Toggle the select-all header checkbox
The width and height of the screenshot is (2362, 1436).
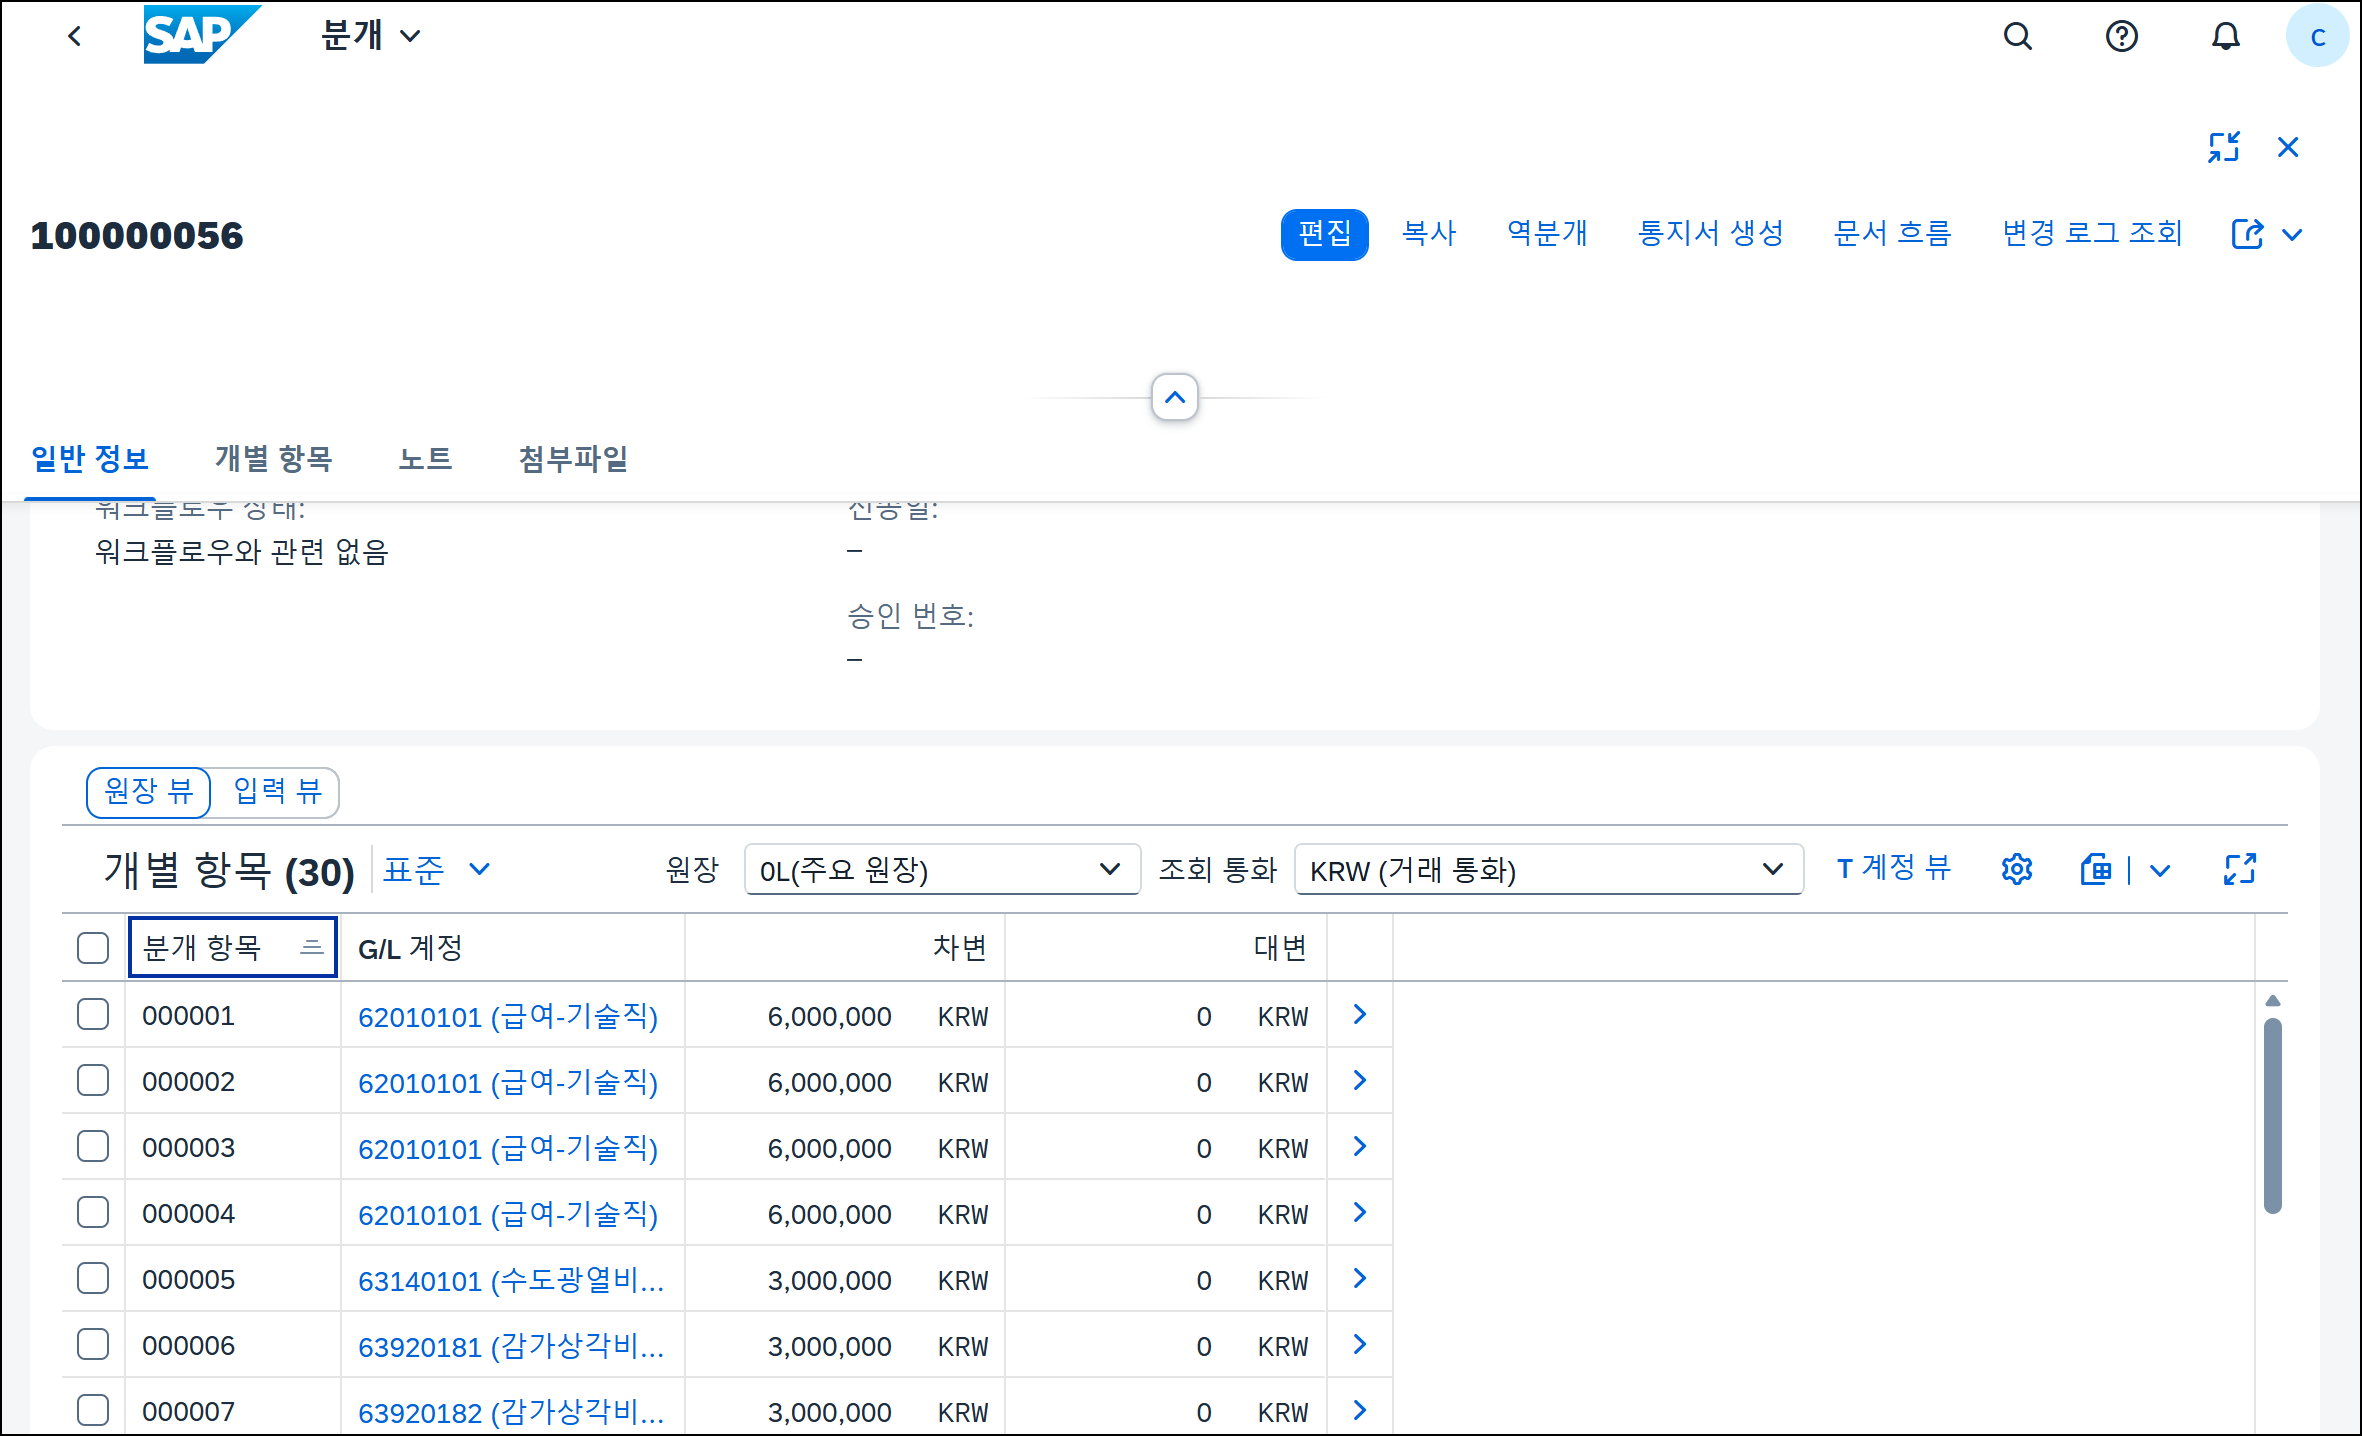tap(93, 947)
